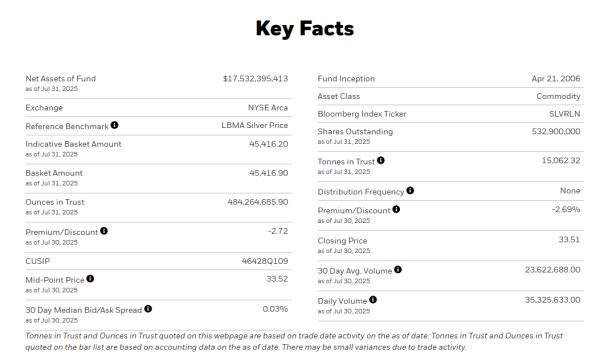
Task: Click the Shares Outstanding value 532,900,000
Action: [x=556, y=132]
